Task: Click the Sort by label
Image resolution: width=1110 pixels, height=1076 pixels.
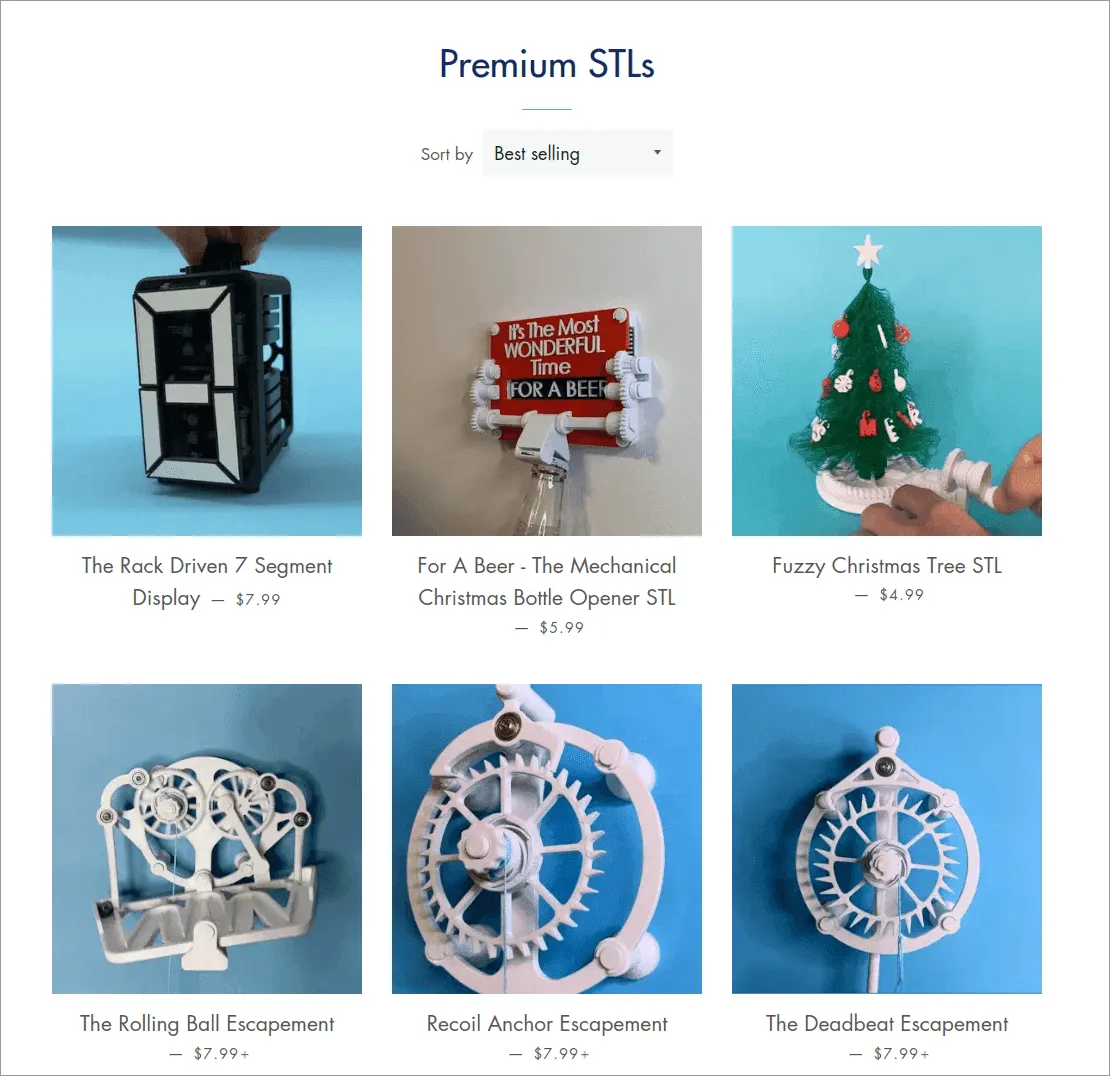Action: click(x=446, y=154)
